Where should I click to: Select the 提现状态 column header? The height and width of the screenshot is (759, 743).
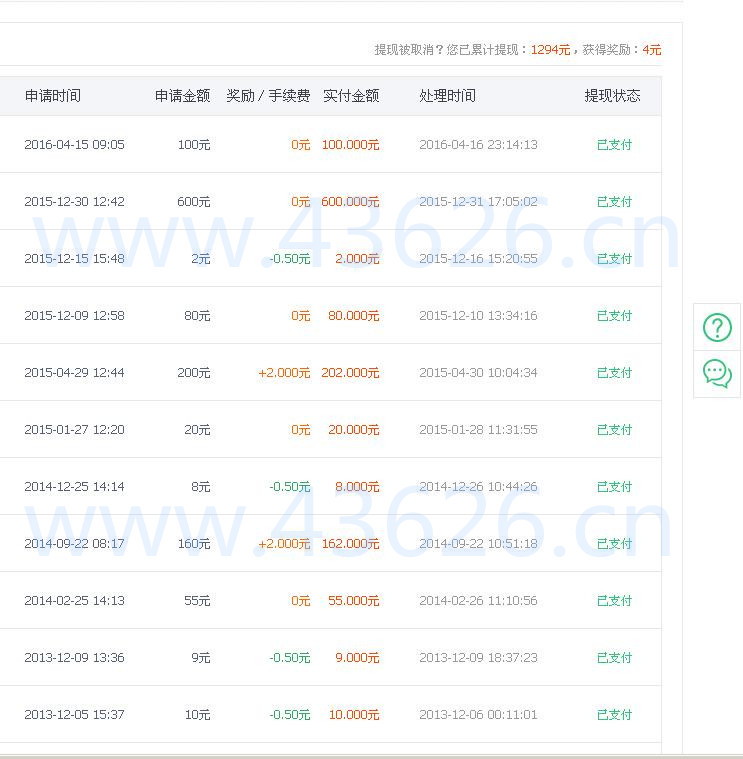click(612, 96)
